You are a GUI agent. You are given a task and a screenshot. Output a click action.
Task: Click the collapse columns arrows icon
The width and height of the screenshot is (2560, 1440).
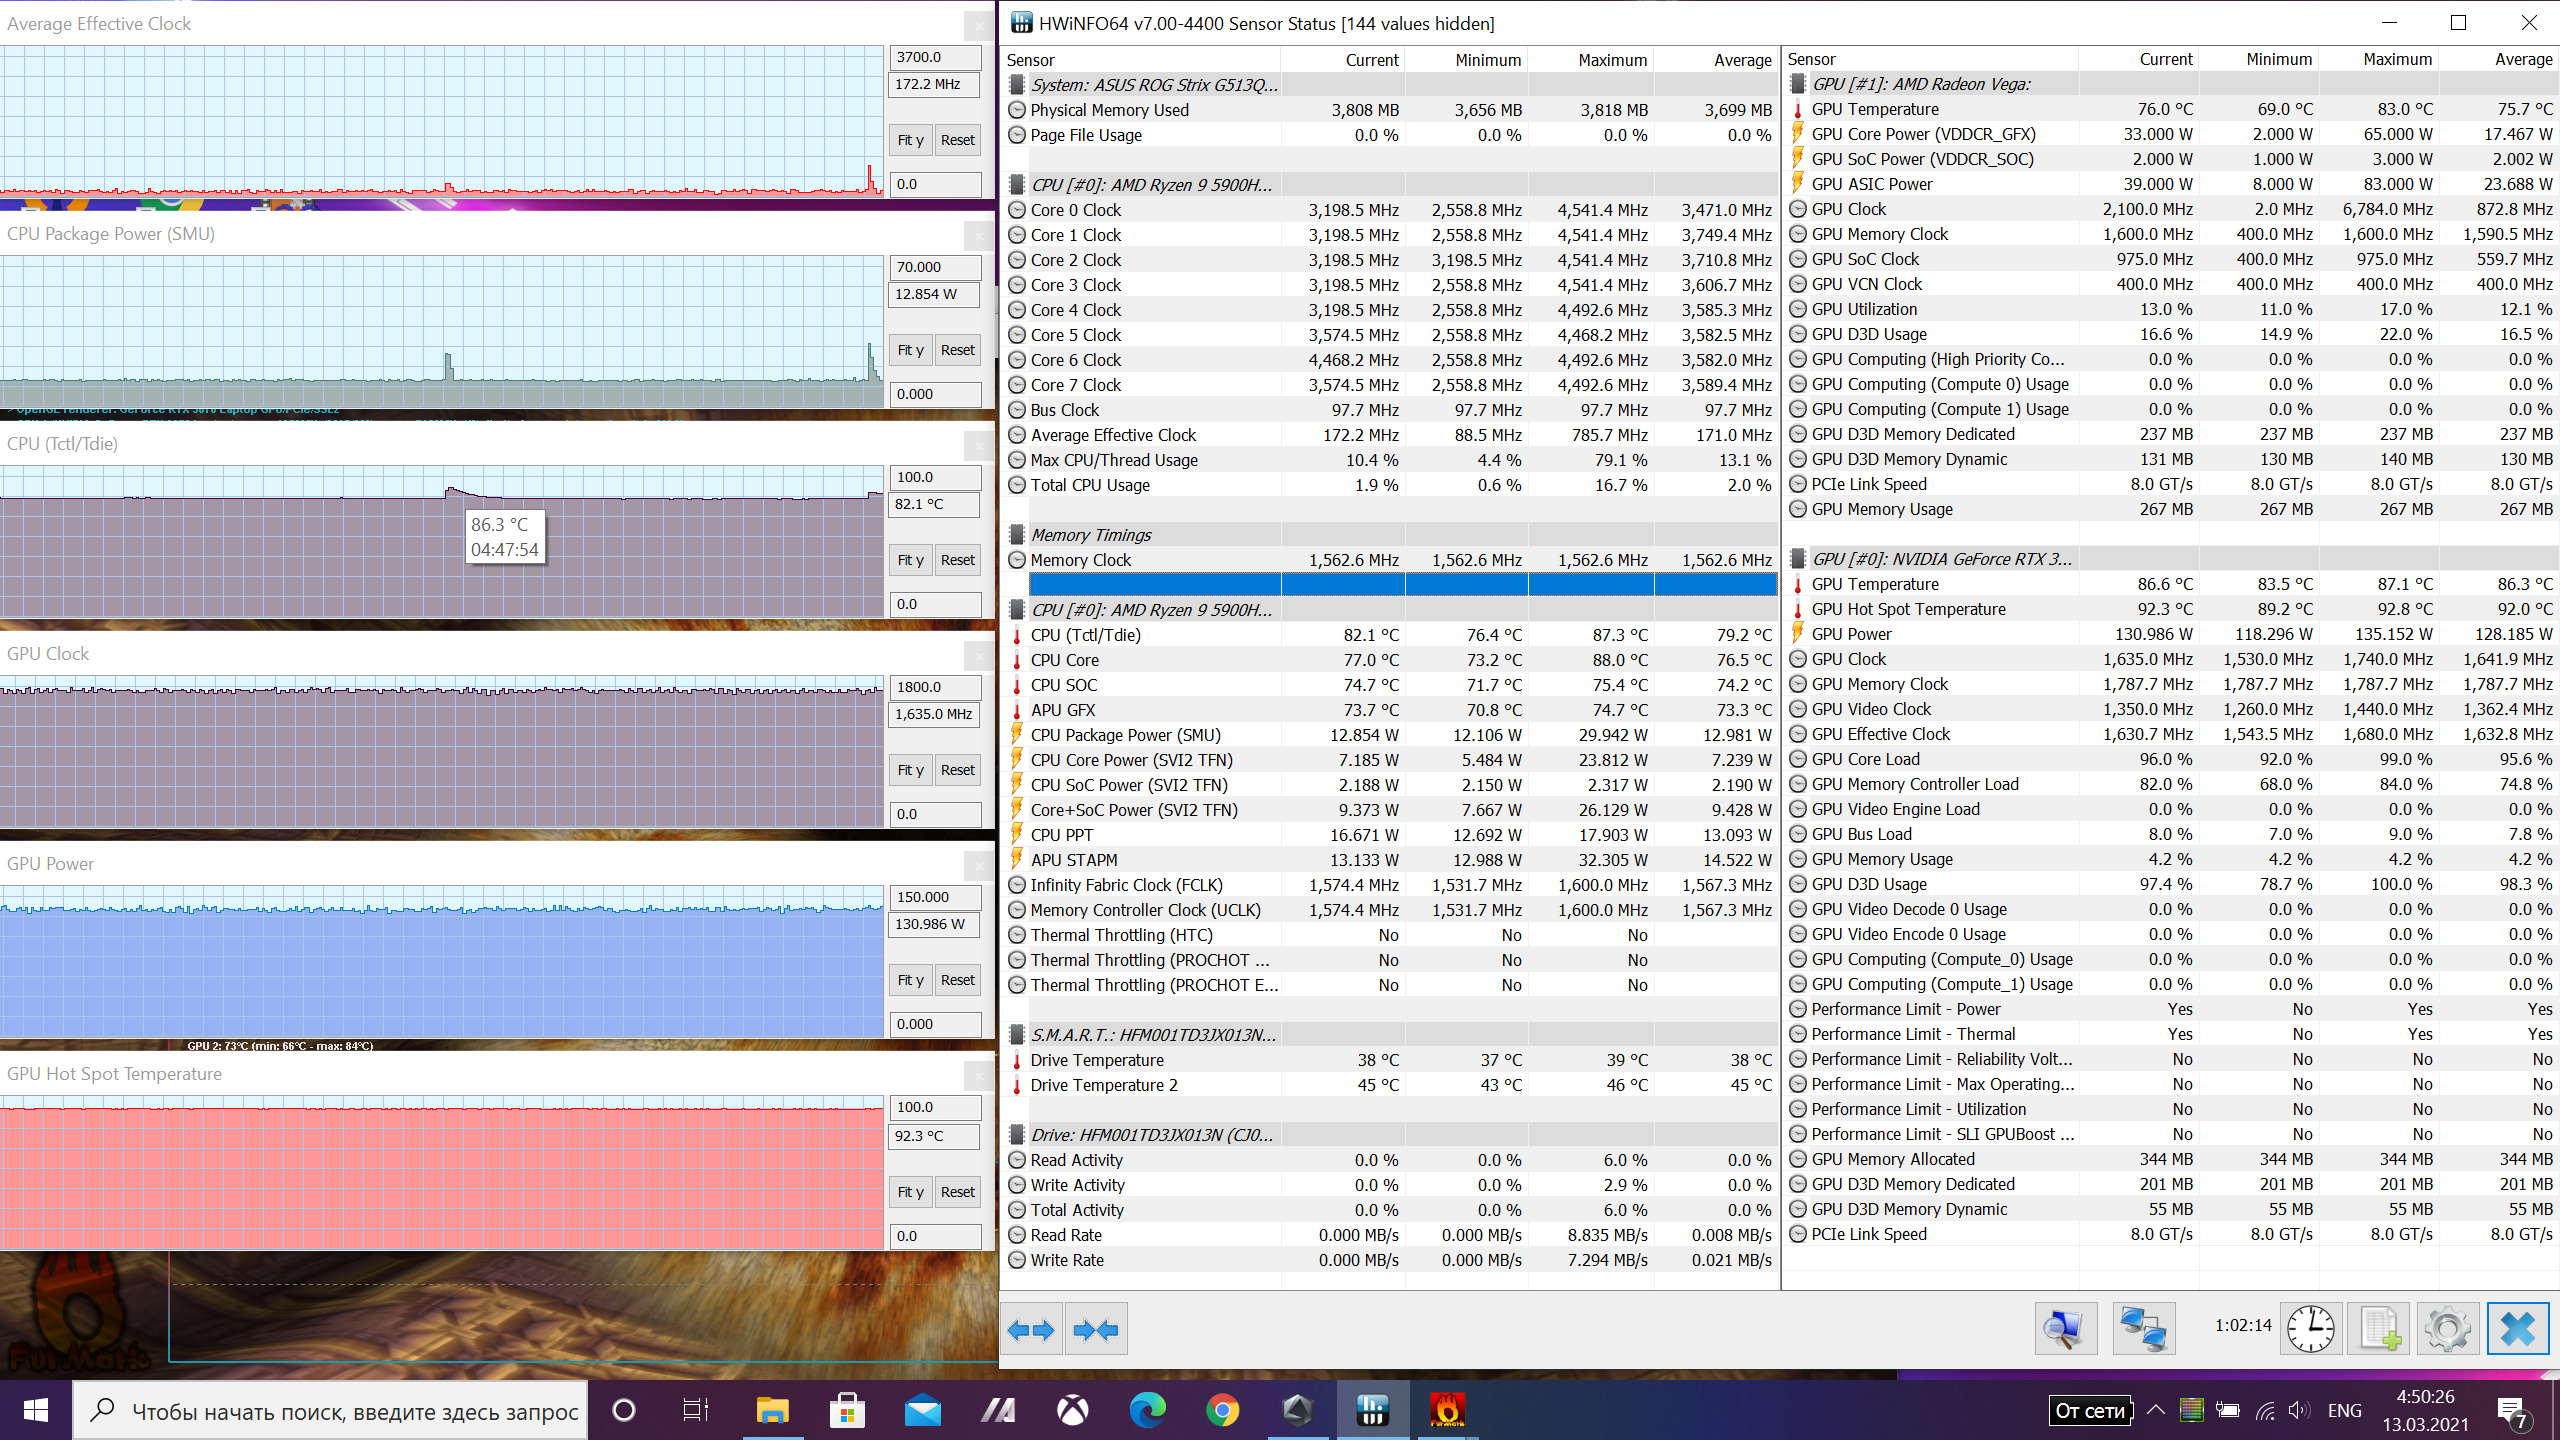pos(1096,1329)
